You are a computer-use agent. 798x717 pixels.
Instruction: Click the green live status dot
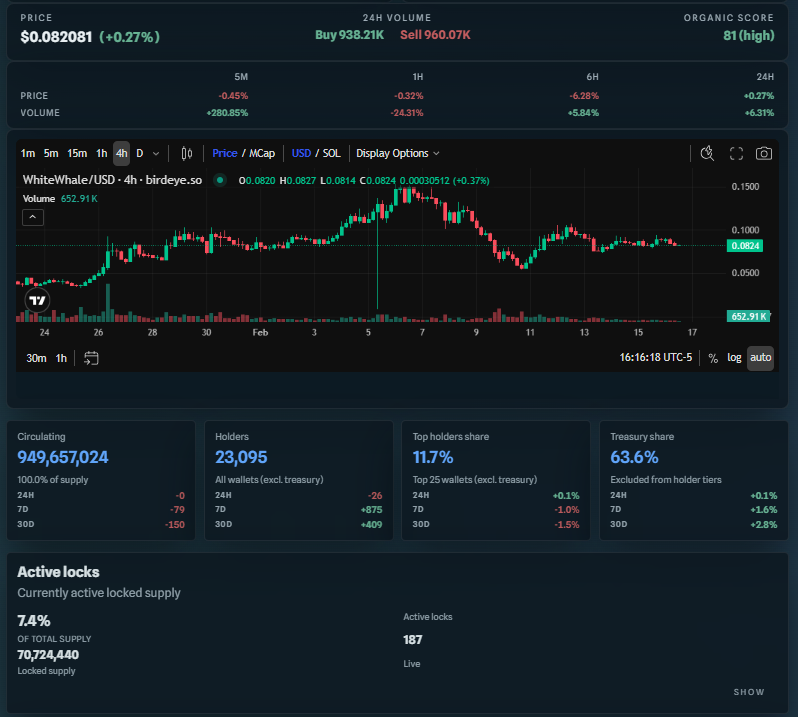220,180
